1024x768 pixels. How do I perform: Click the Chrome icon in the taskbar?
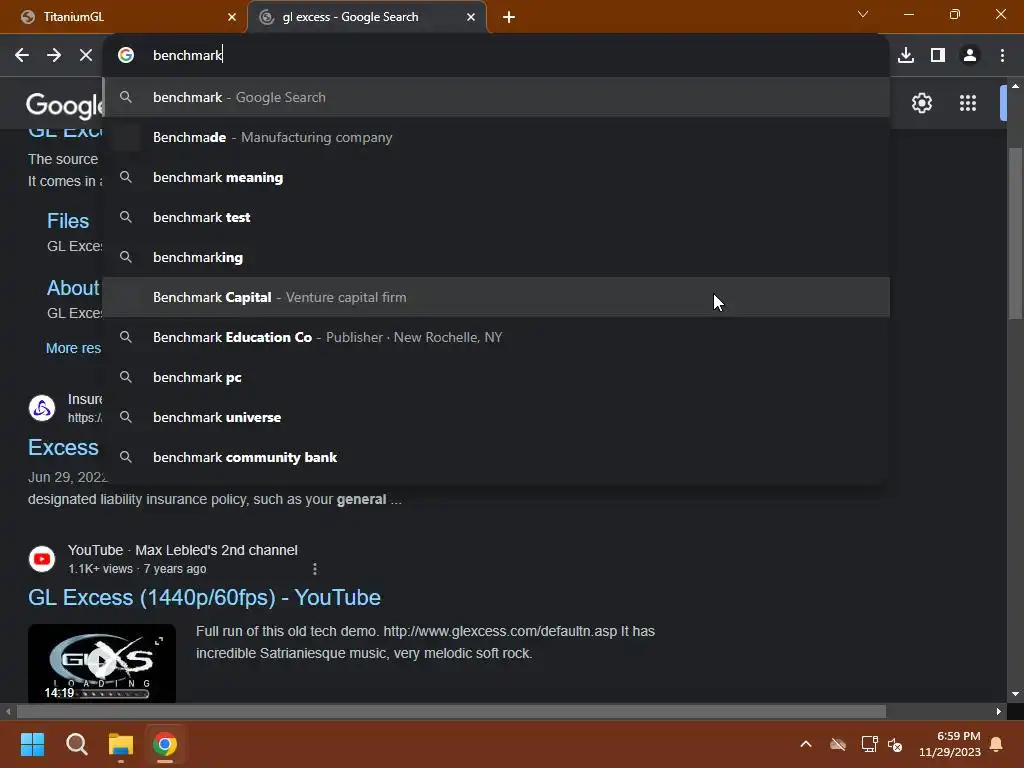(165, 744)
